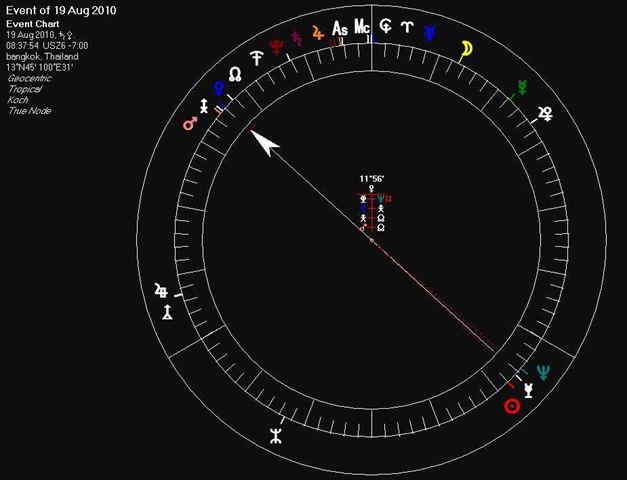Select the teal Neptune trident glyph on rim
The image size is (627, 480).
coord(543,372)
